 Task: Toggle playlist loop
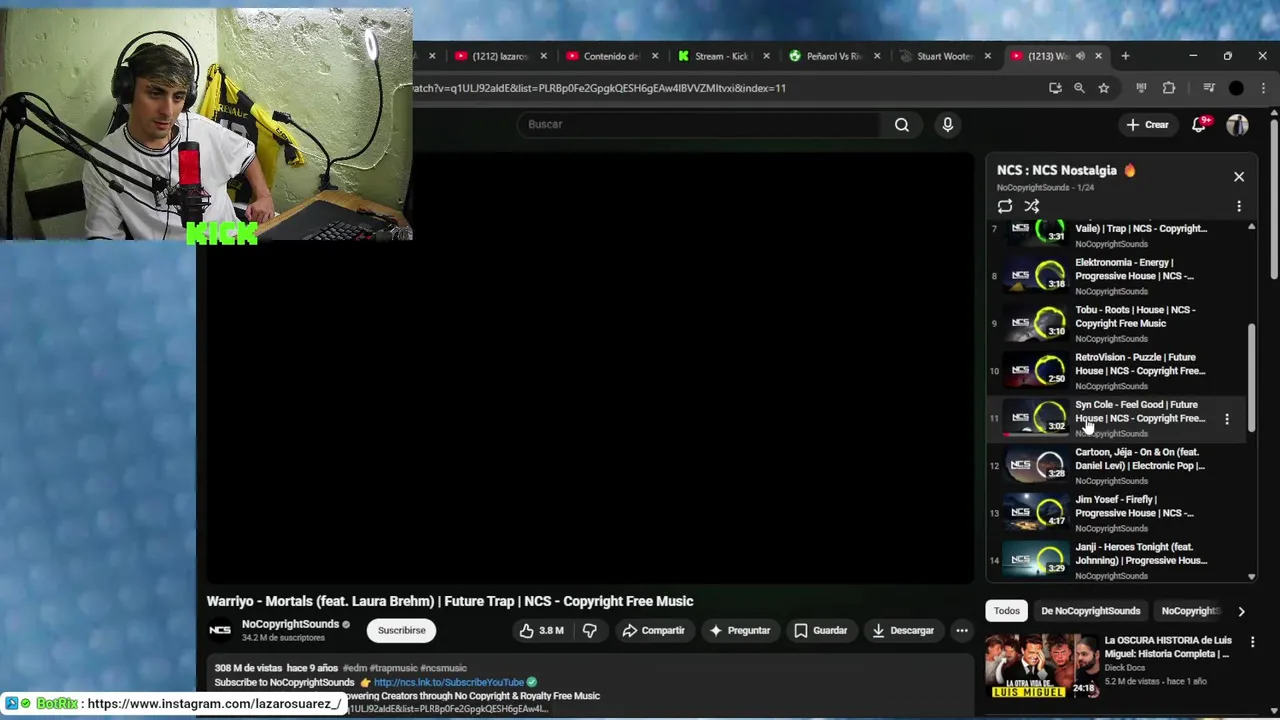[1004, 206]
